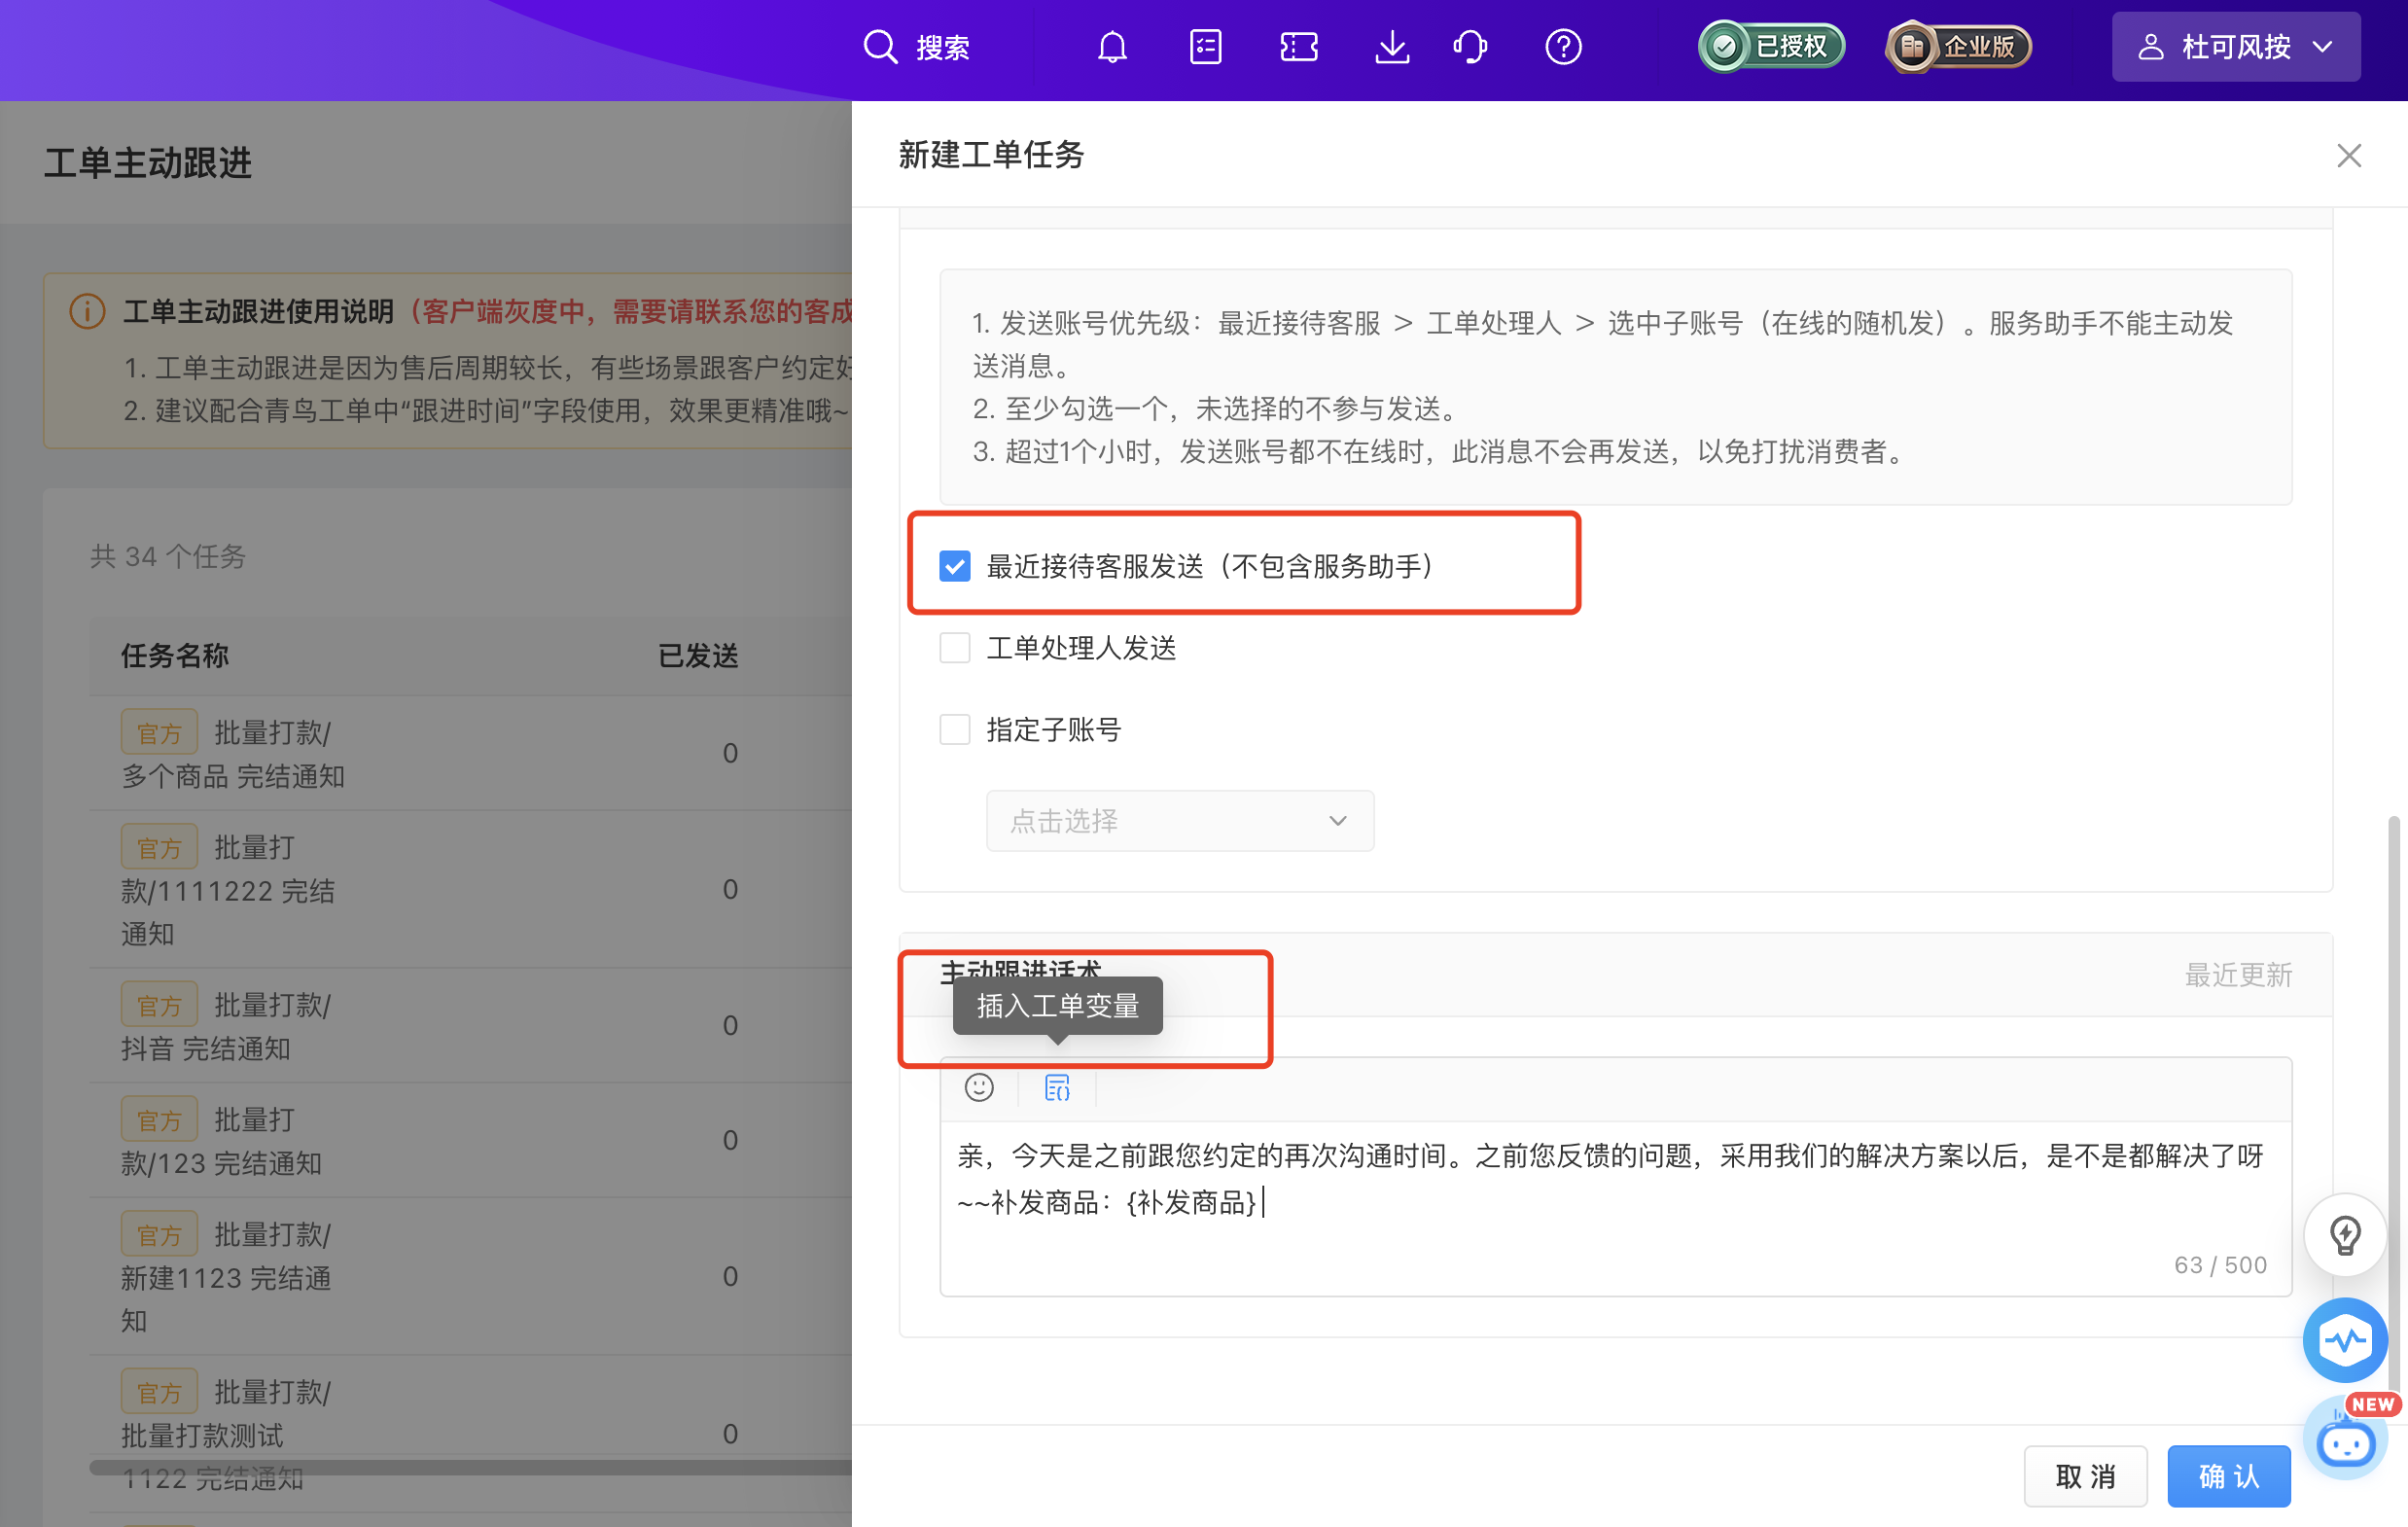
Task: Click the 已授权 authorization badge
Action: [1771, 47]
